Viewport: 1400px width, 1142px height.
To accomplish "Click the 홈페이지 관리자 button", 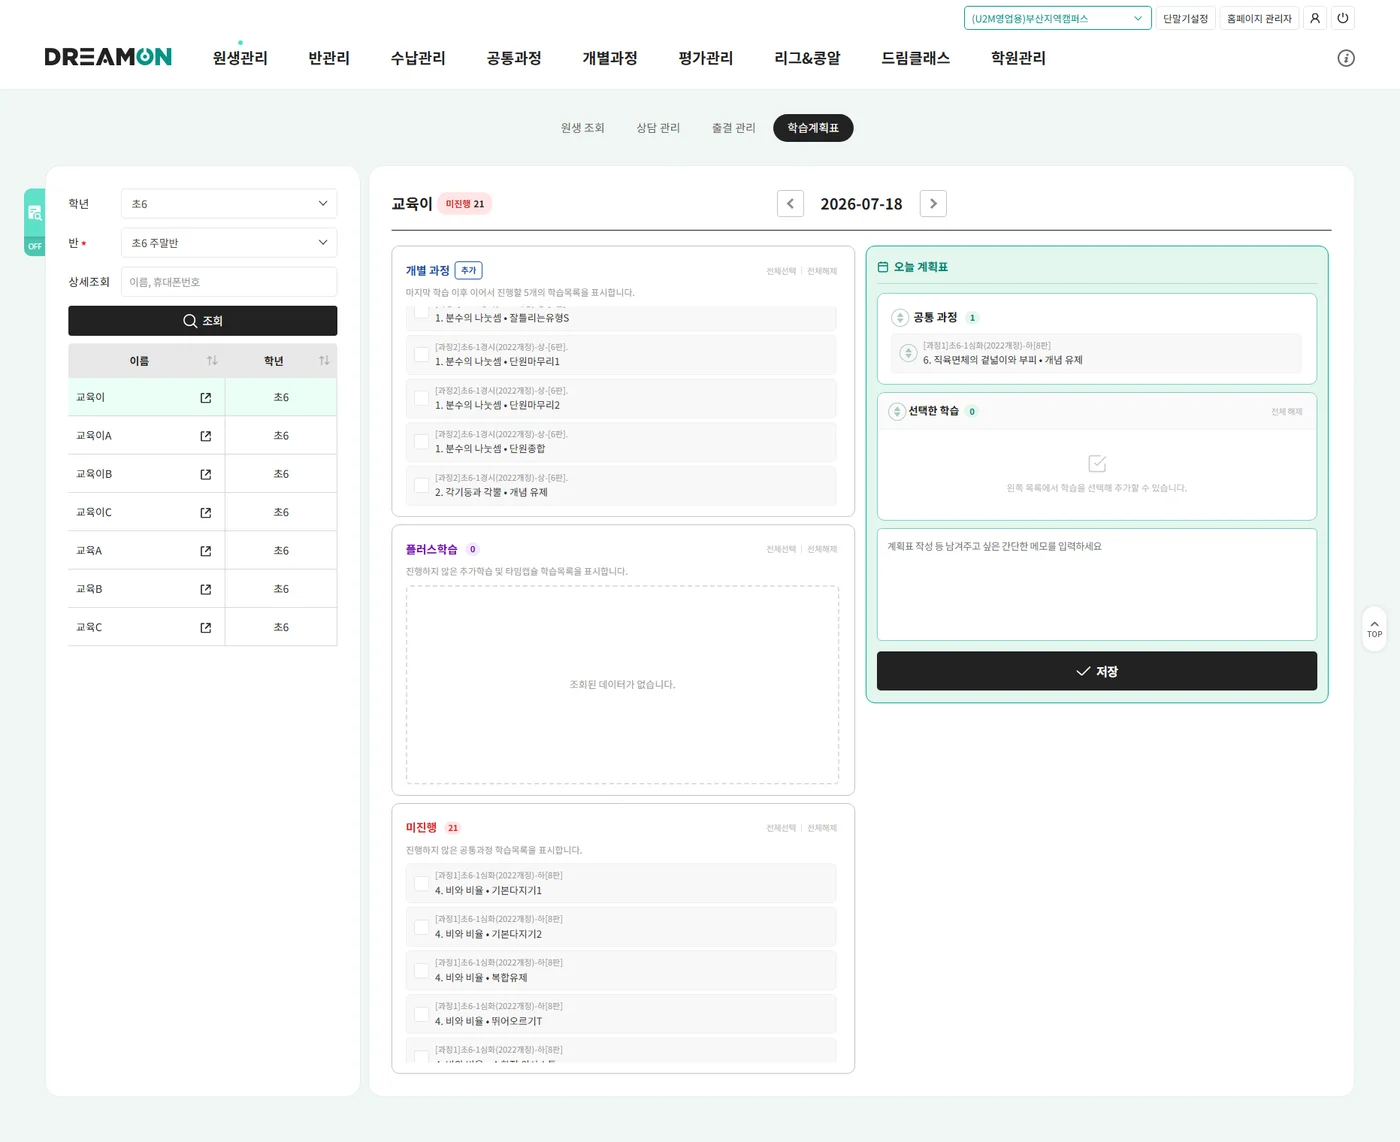I will (x=1259, y=18).
